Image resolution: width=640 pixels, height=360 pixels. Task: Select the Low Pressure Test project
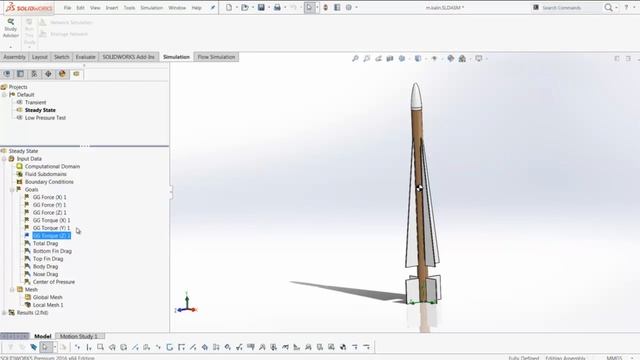pyautogui.click(x=45, y=118)
